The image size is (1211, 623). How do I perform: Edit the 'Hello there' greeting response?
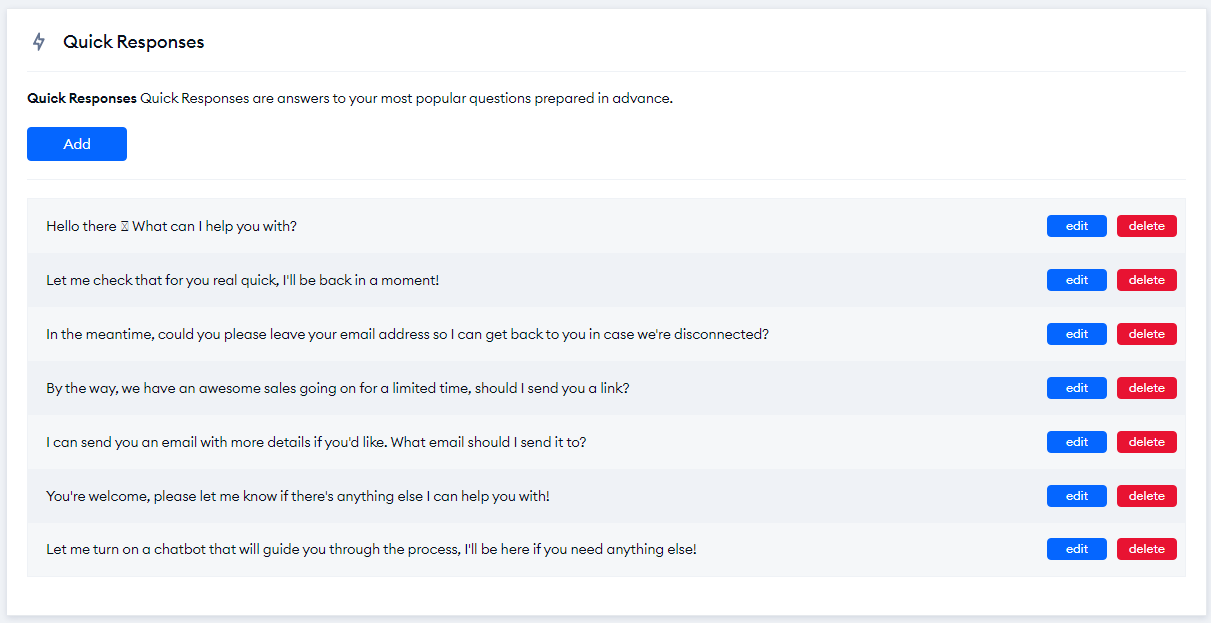point(1076,226)
